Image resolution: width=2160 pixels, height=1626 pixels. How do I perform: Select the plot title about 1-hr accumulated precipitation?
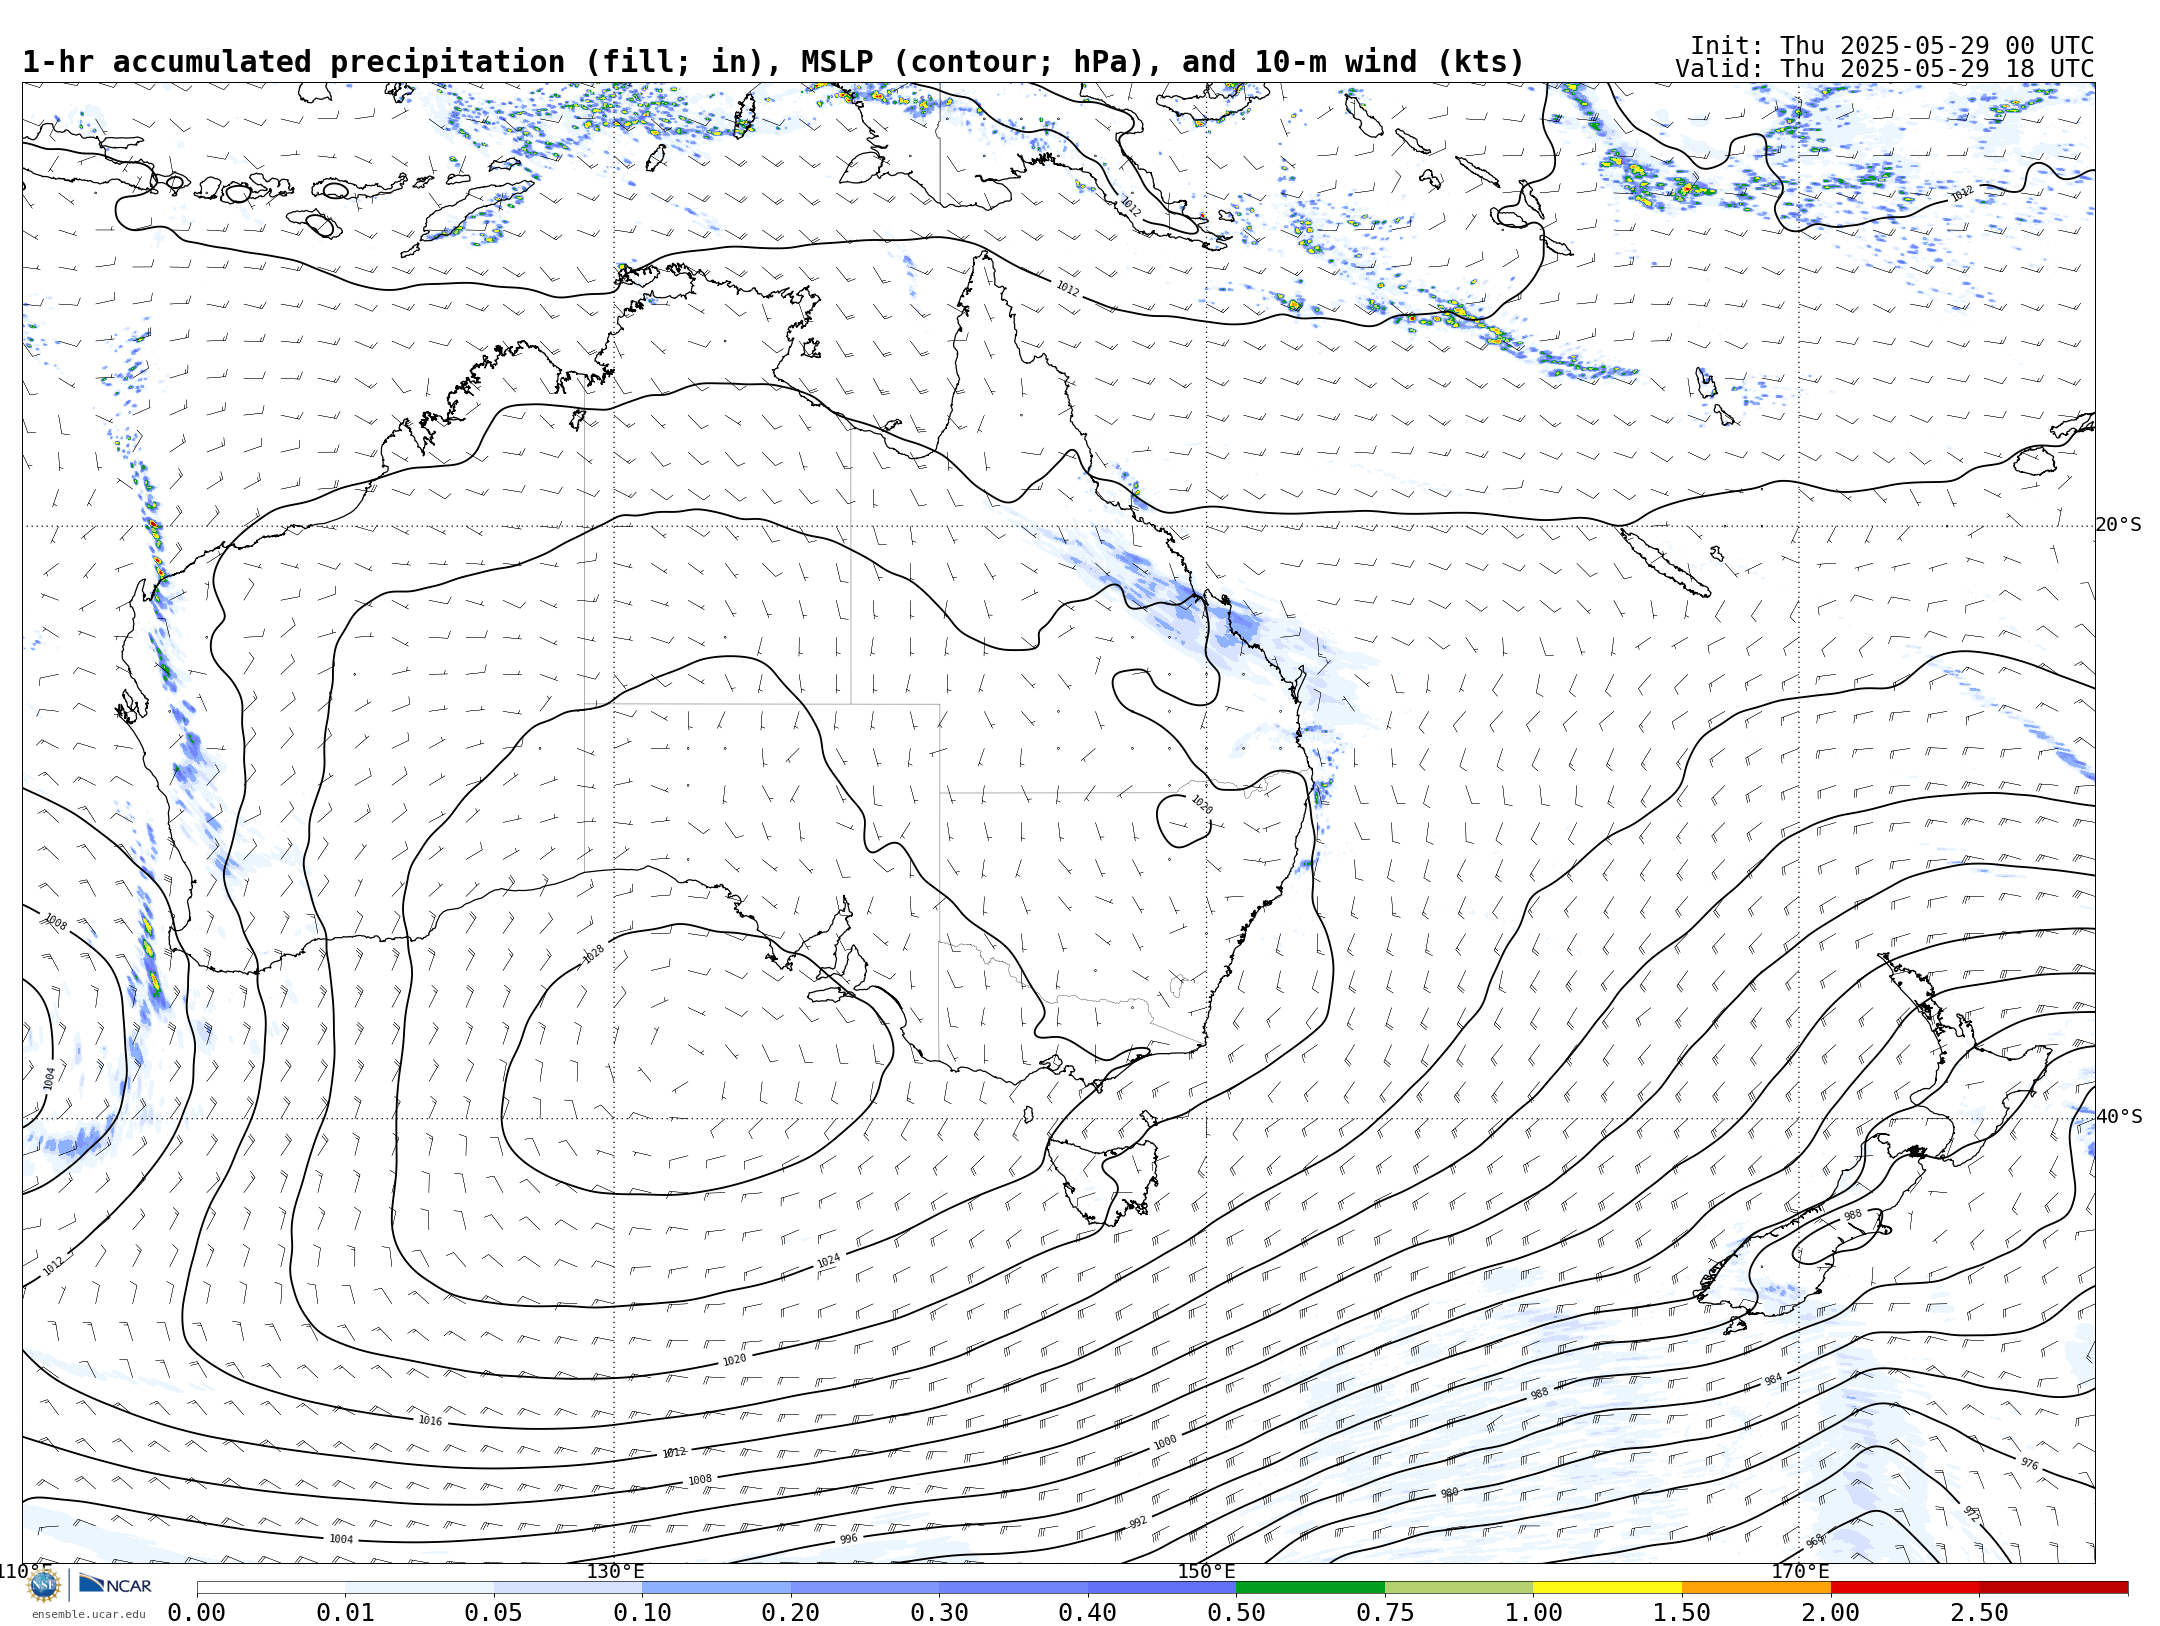[x=773, y=62]
